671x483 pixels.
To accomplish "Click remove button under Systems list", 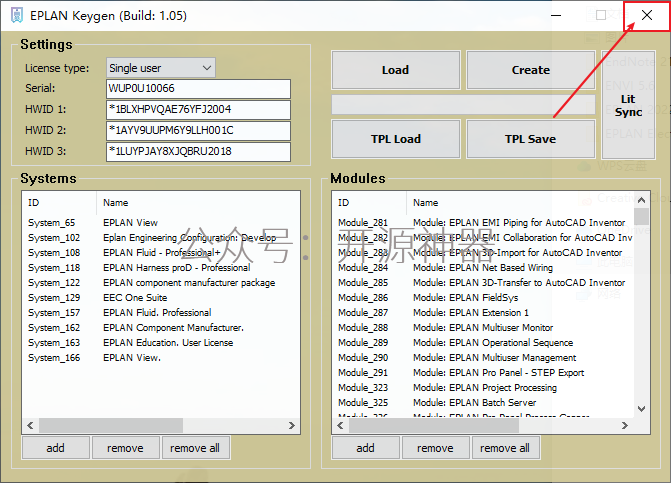I will 125,448.
